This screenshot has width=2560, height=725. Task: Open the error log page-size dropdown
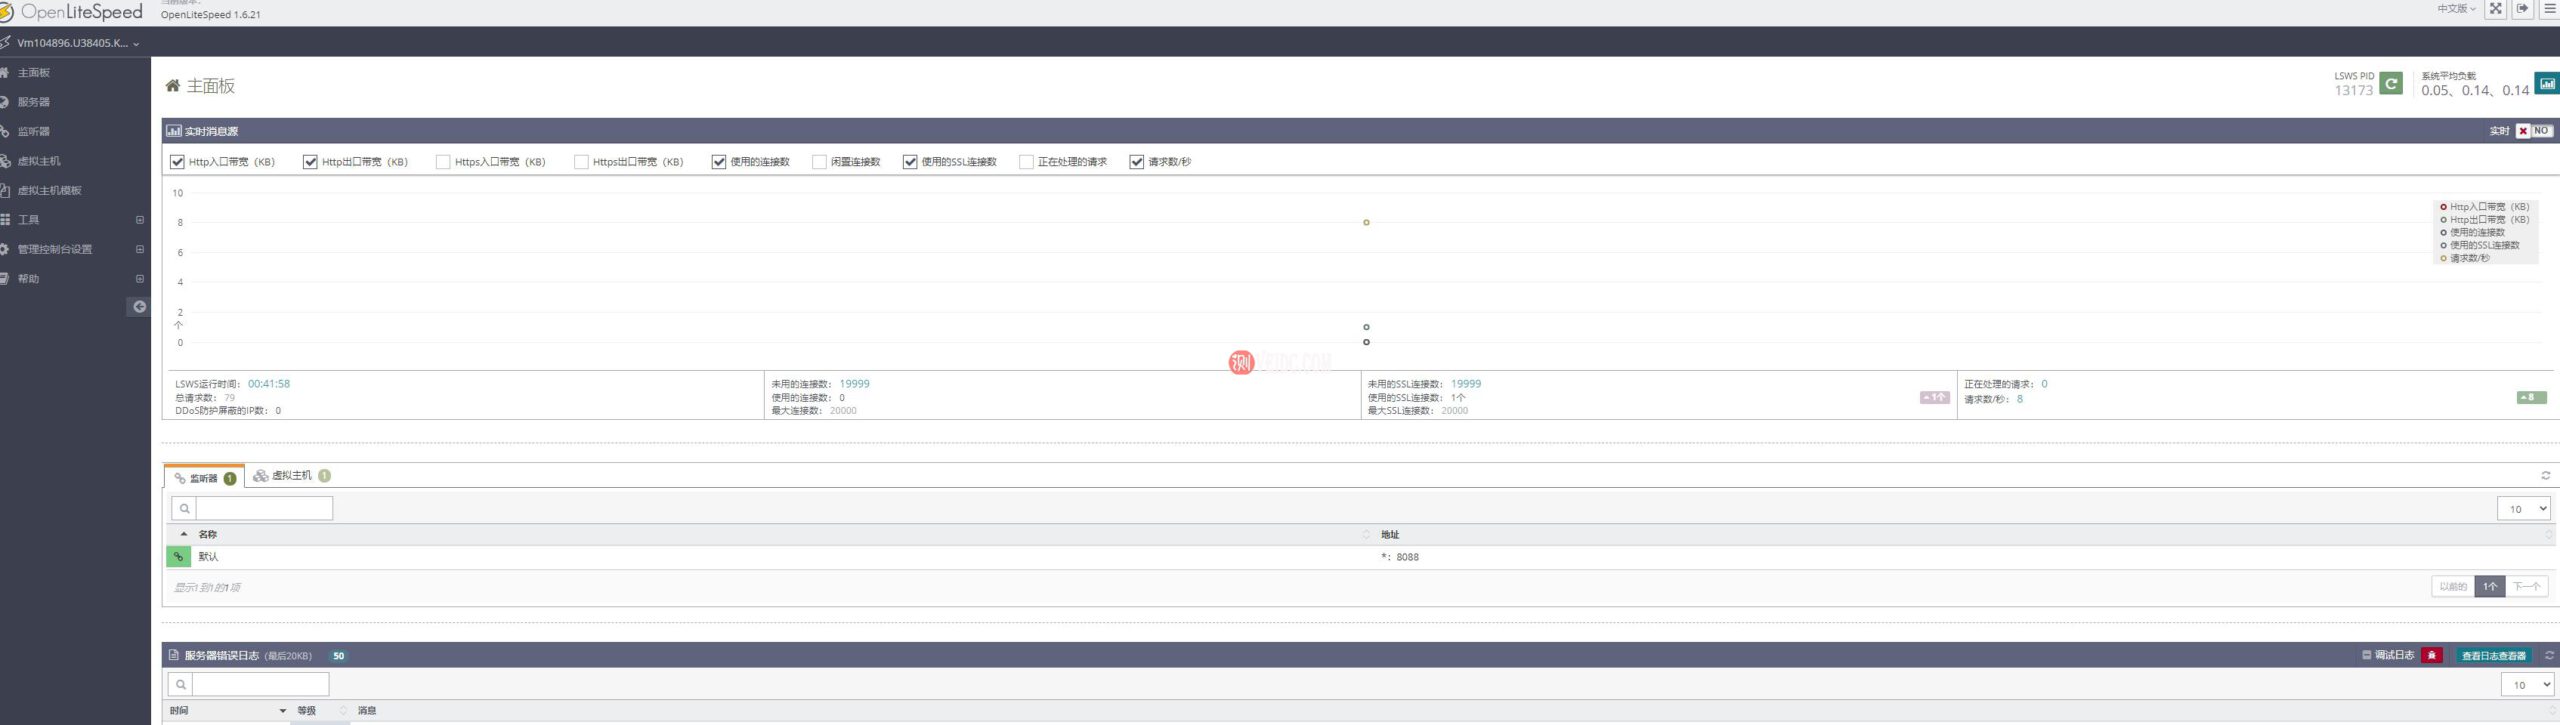tap(2527, 684)
